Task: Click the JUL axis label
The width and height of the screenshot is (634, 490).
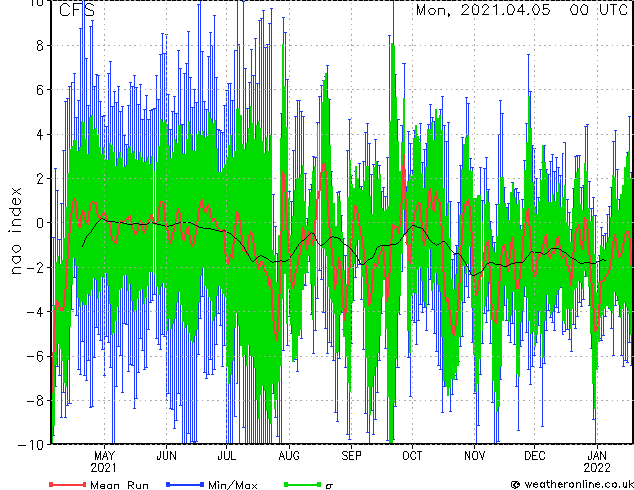Action: (x=226, y=456)
